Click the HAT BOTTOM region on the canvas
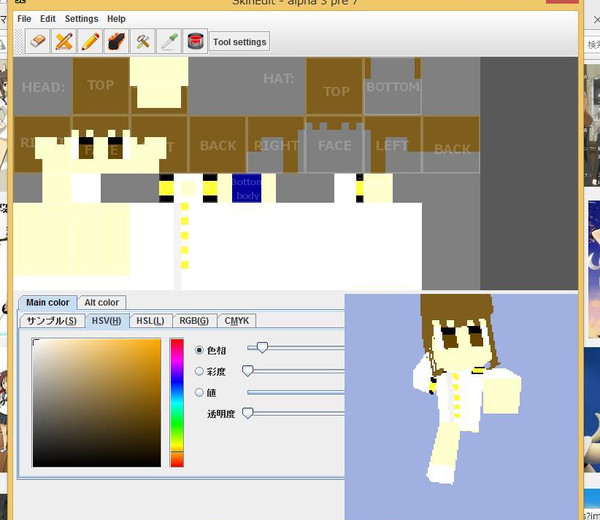600x520 pixels. pos(393,85)
